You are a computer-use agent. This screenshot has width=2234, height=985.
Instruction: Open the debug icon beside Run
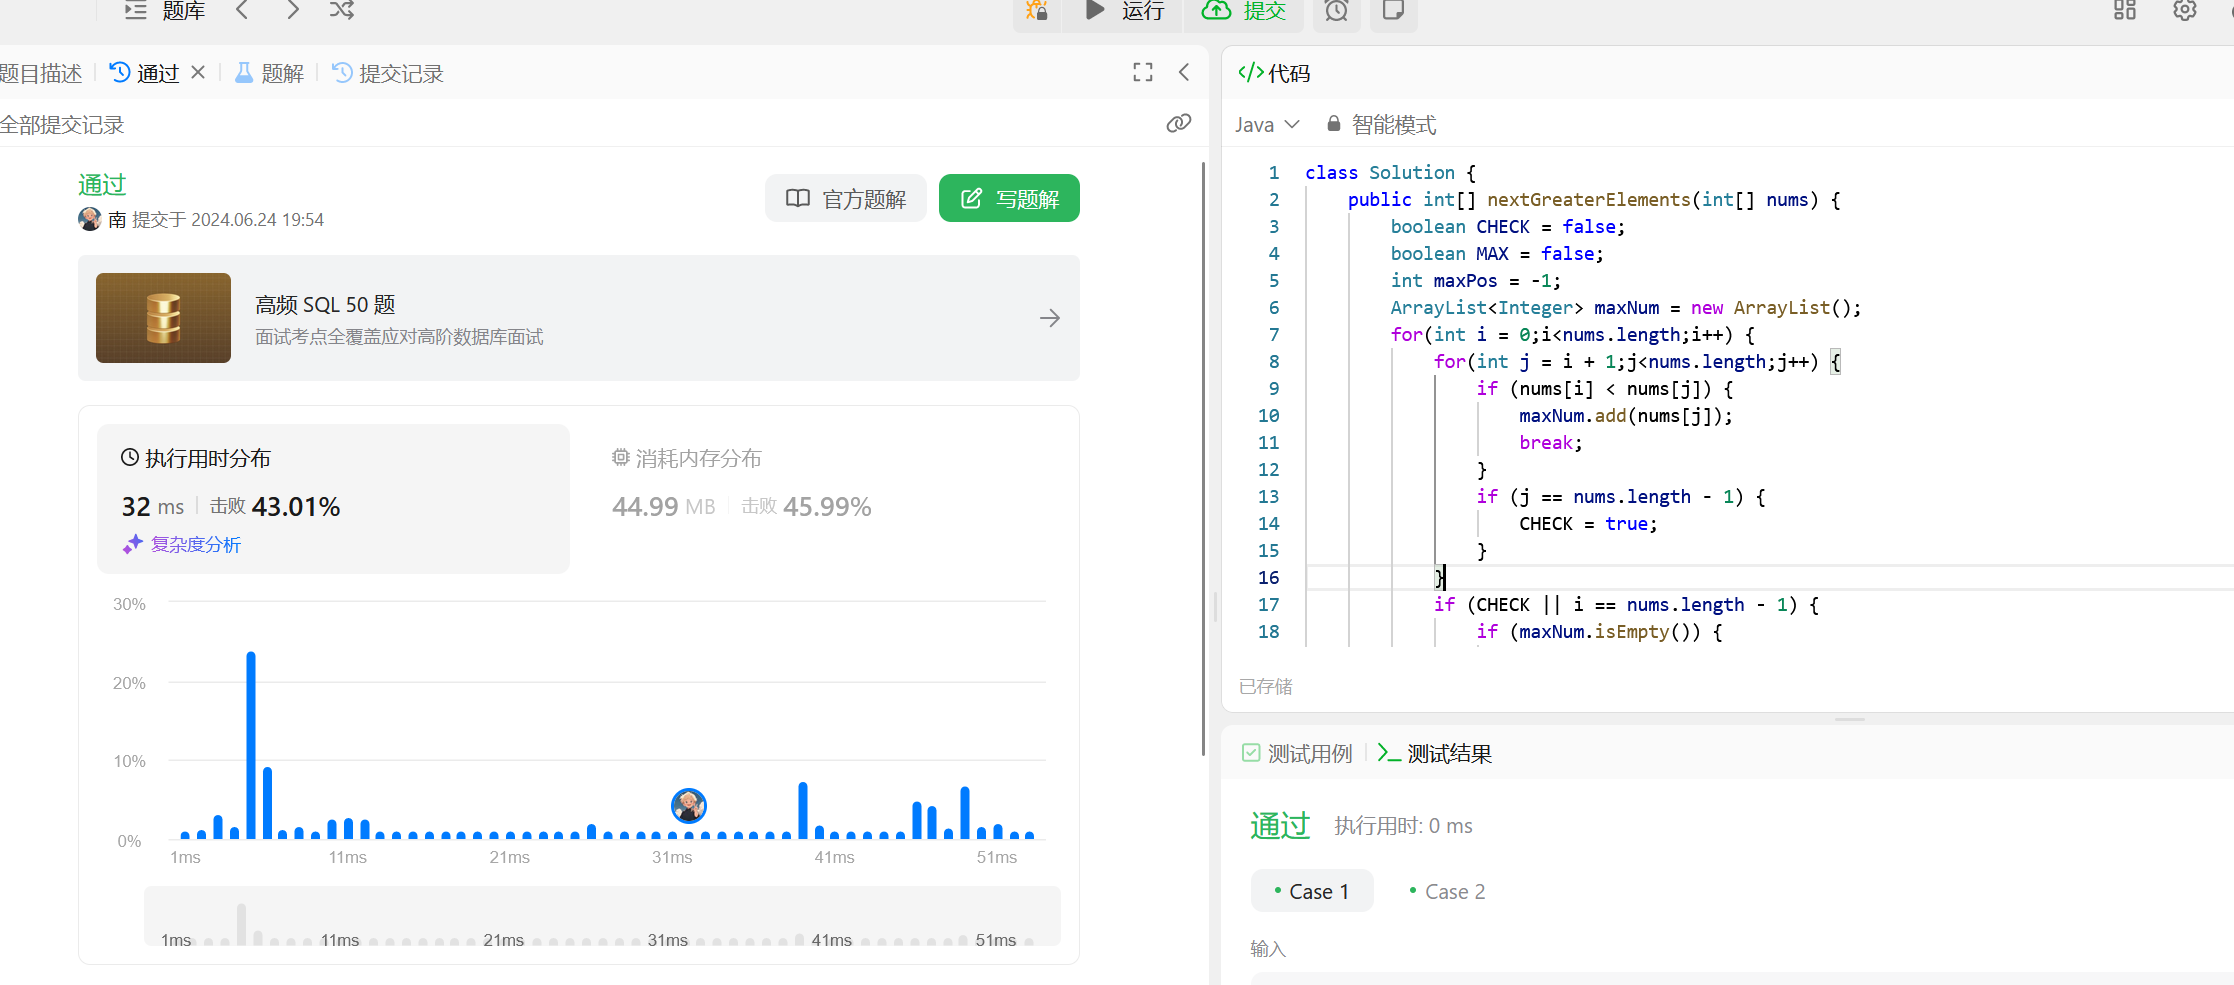tap(1037, 11)
